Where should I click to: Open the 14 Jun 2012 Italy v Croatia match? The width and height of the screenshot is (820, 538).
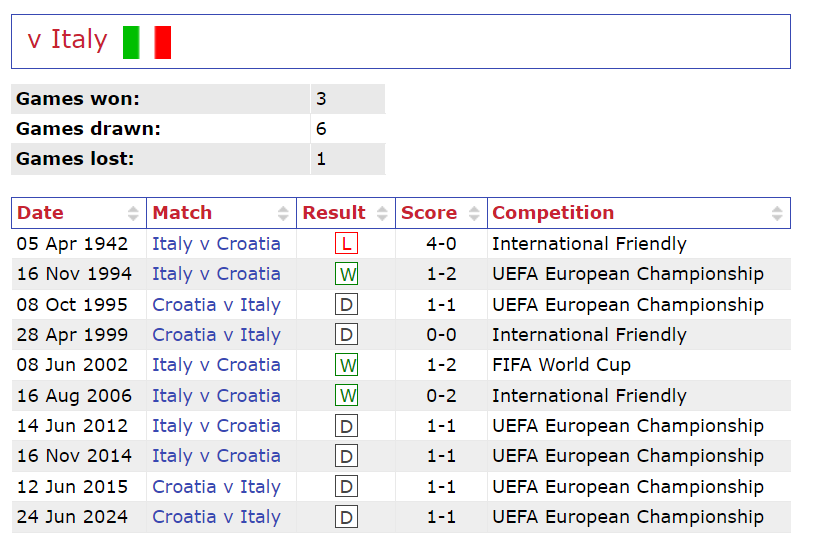[x=216, y=426]
